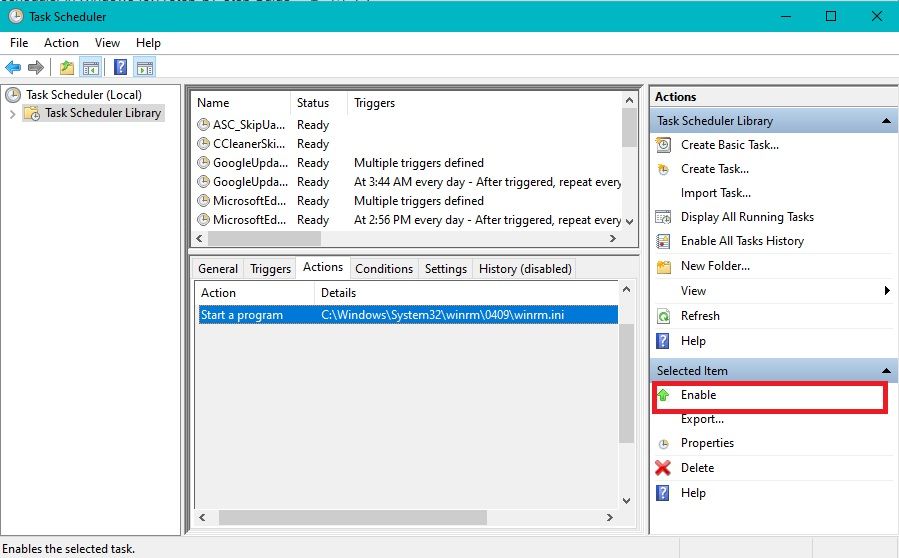899x558 pixels.
Task: Switch to the Conditions tab
Action: click(x=383, y=269)
